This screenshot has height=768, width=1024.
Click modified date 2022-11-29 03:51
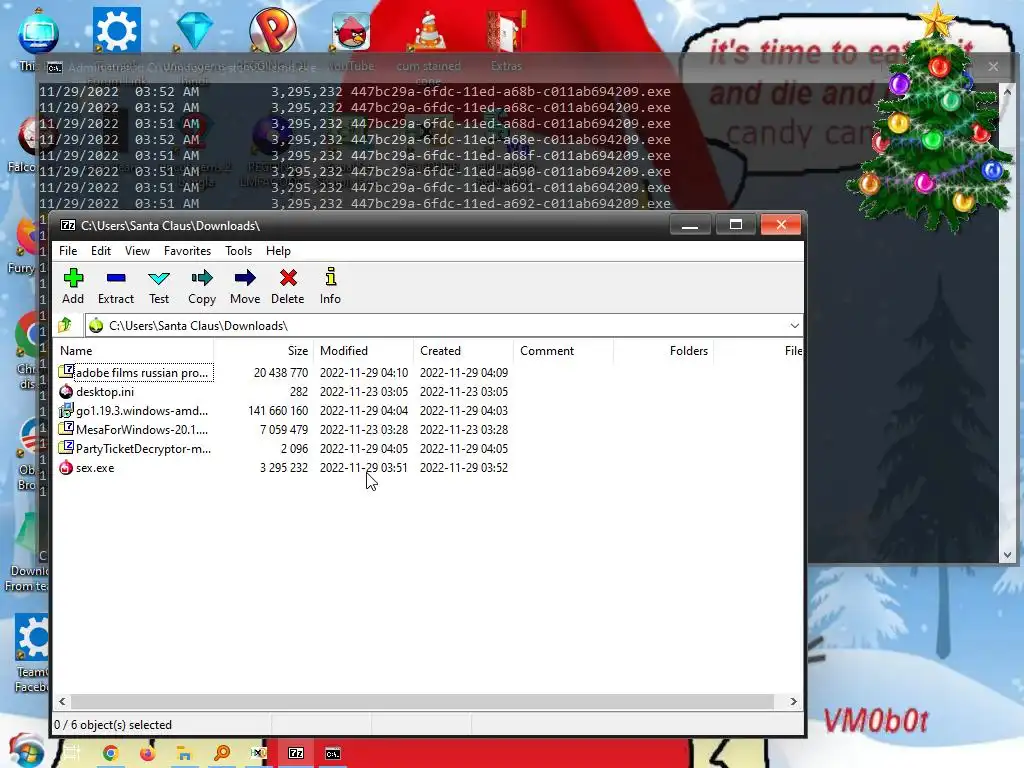(x=364, y=468)
